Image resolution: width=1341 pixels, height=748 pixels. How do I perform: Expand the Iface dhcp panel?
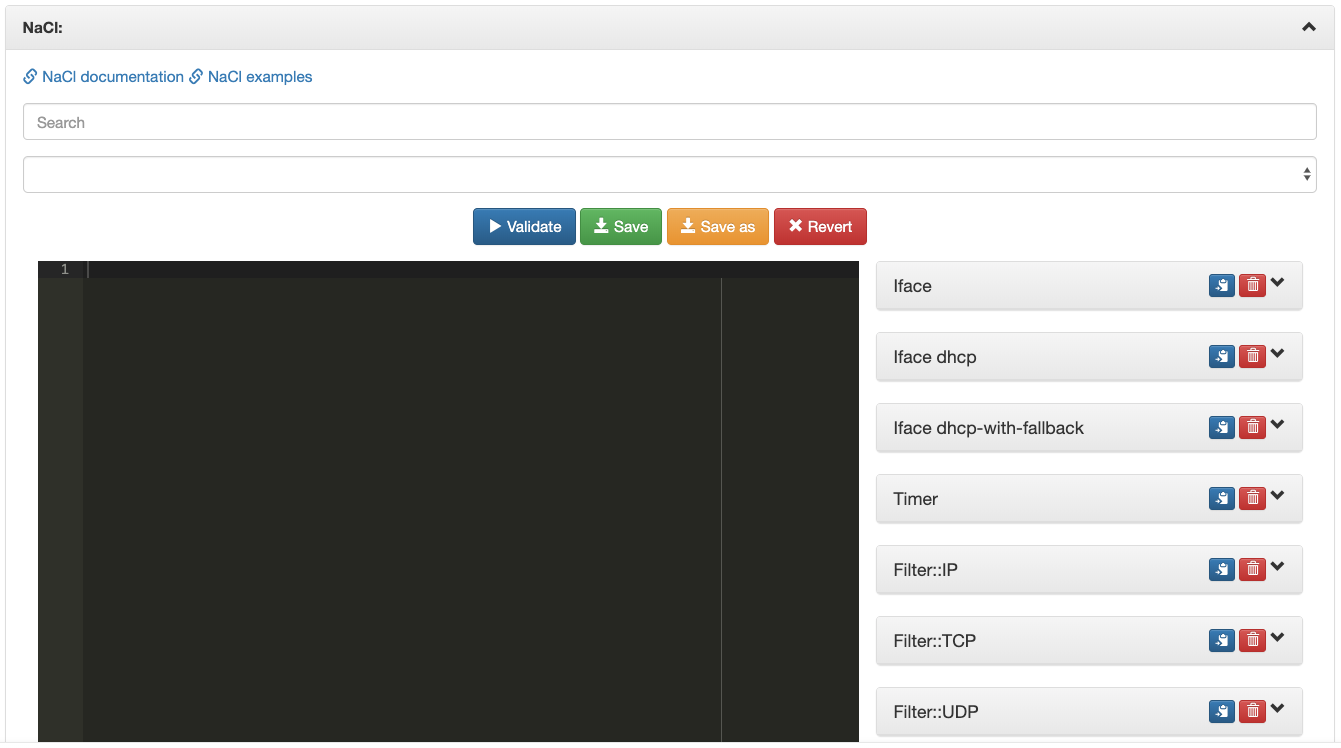[1277, 354]
